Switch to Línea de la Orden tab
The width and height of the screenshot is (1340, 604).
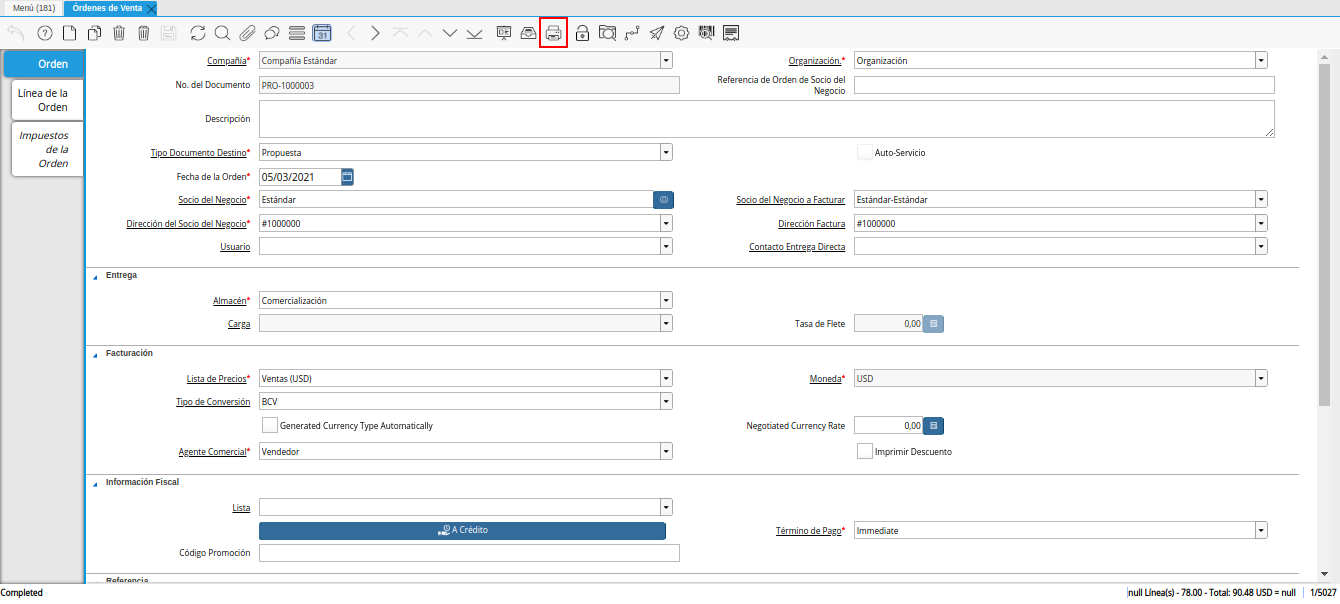(43, 100)
